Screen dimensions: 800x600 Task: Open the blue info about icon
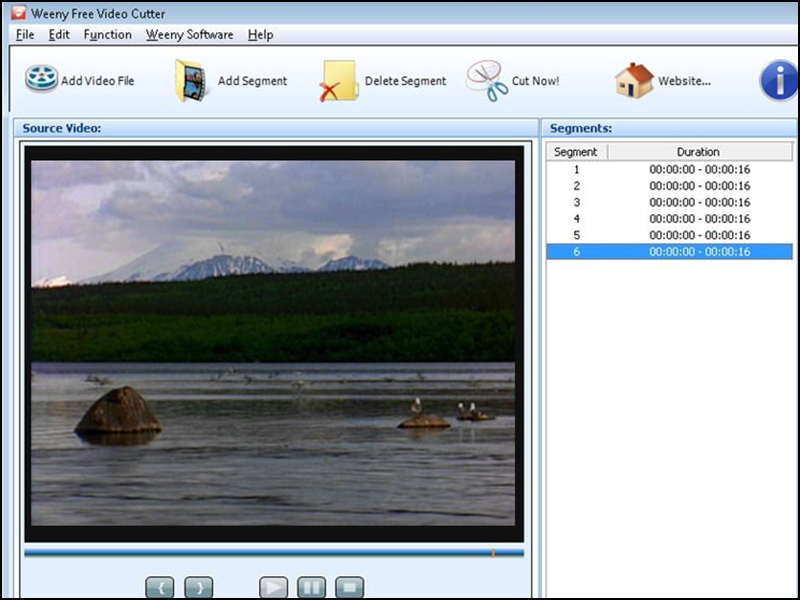tap(779, 81)
